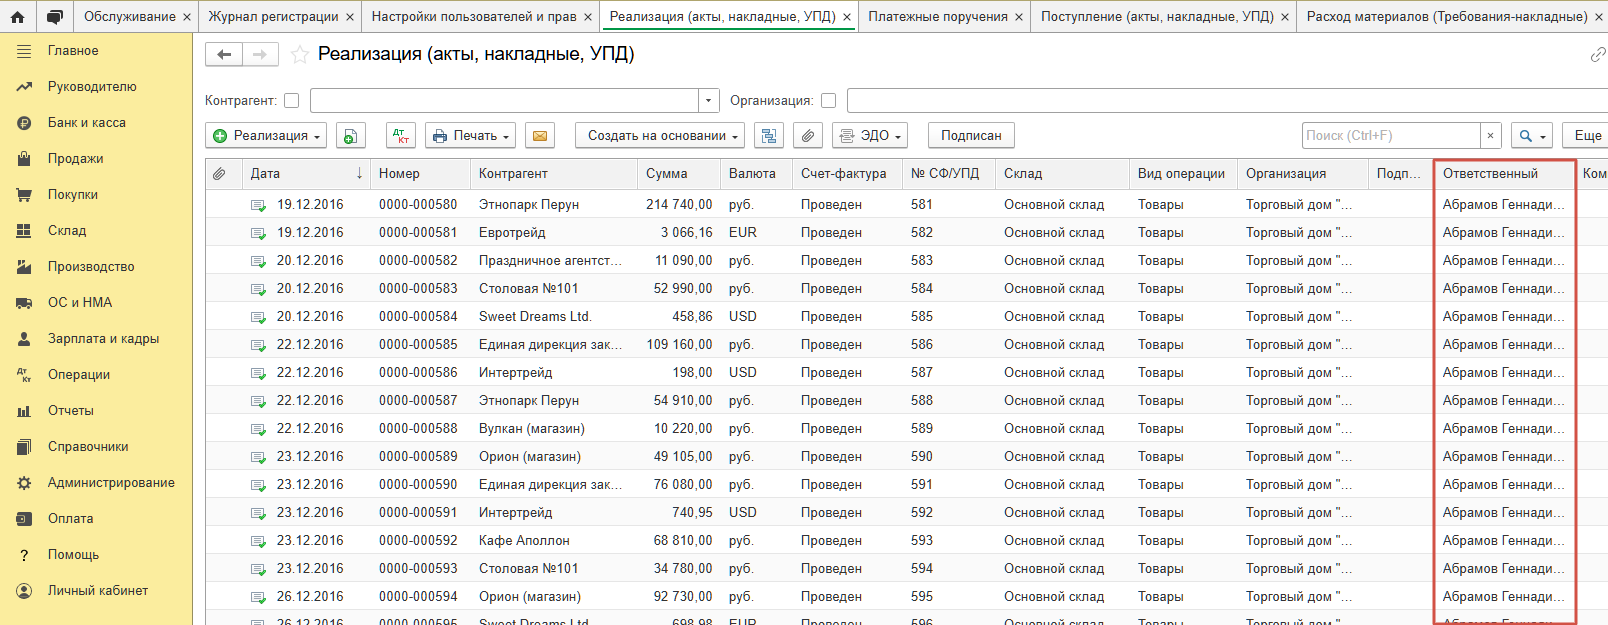The height and width of the screenshot is (625, 1608).
Task: Click the Реализация create button
Action: point(267,136)
